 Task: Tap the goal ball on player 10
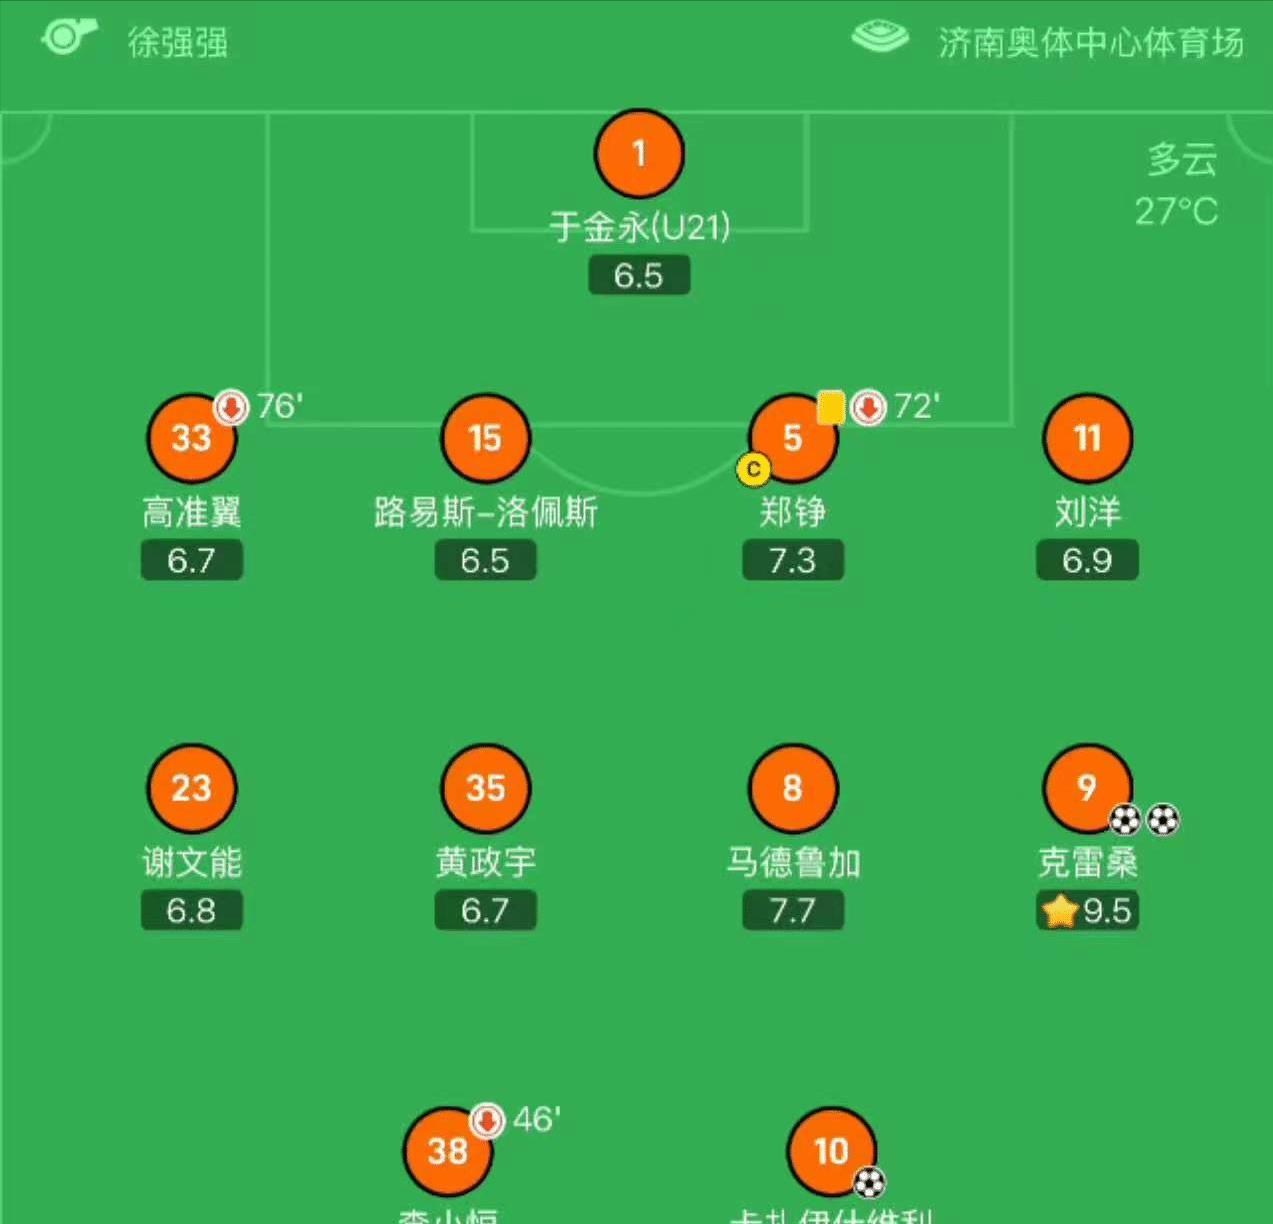pyautogui.click(x=869, y=1183)
